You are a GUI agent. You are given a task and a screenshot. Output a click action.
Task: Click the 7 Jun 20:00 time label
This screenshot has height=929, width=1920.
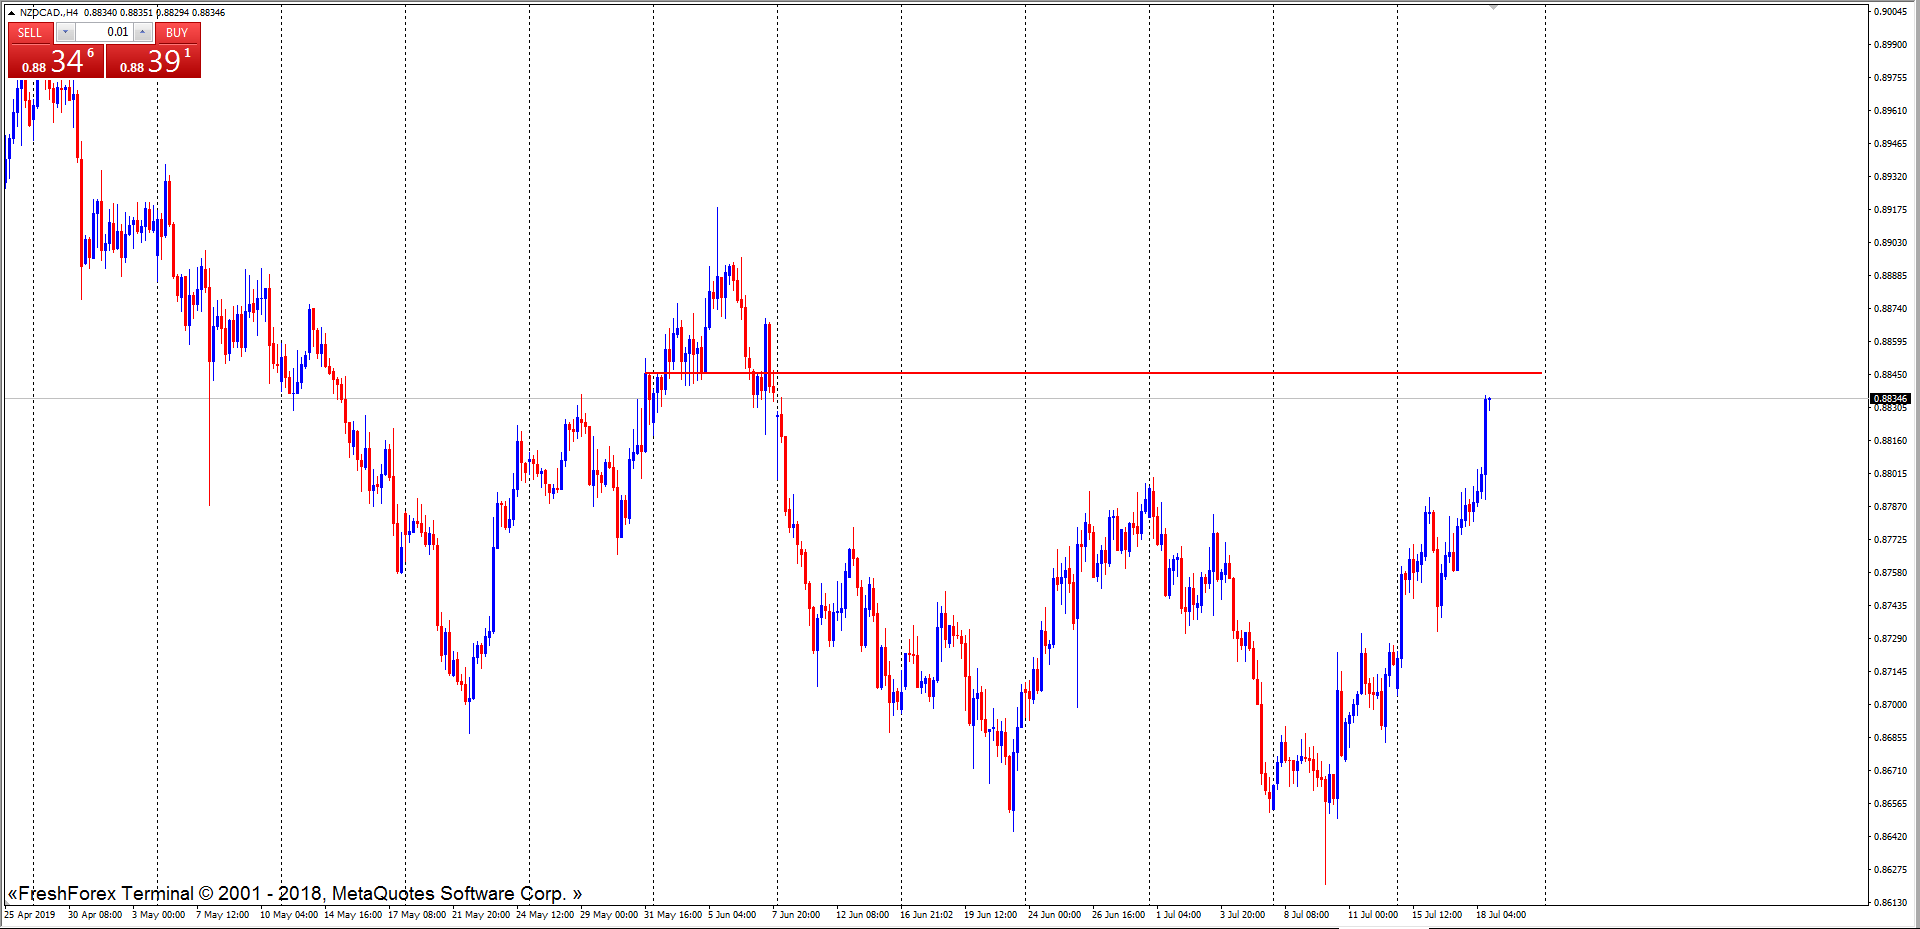pyautogui.click(x=796, y=914)
